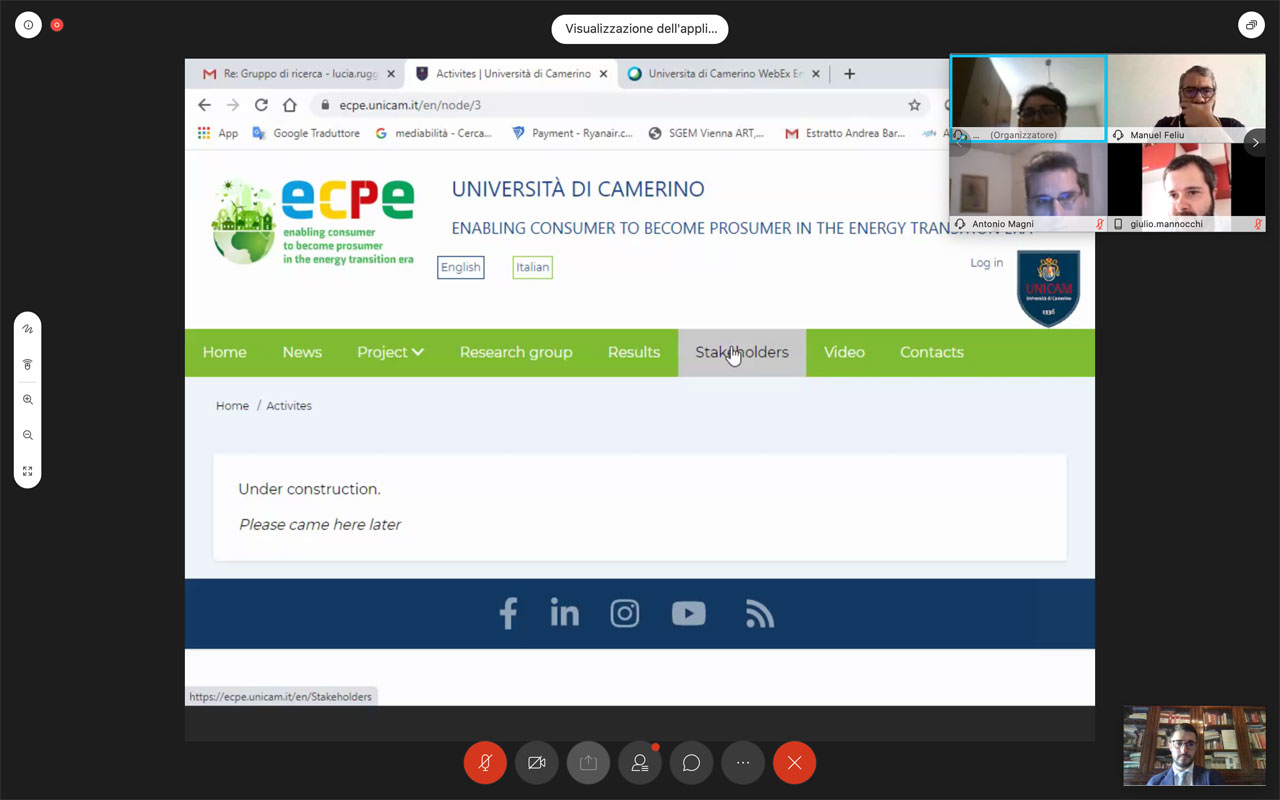Close the WebEx browser tab

[x=816, y=74]
